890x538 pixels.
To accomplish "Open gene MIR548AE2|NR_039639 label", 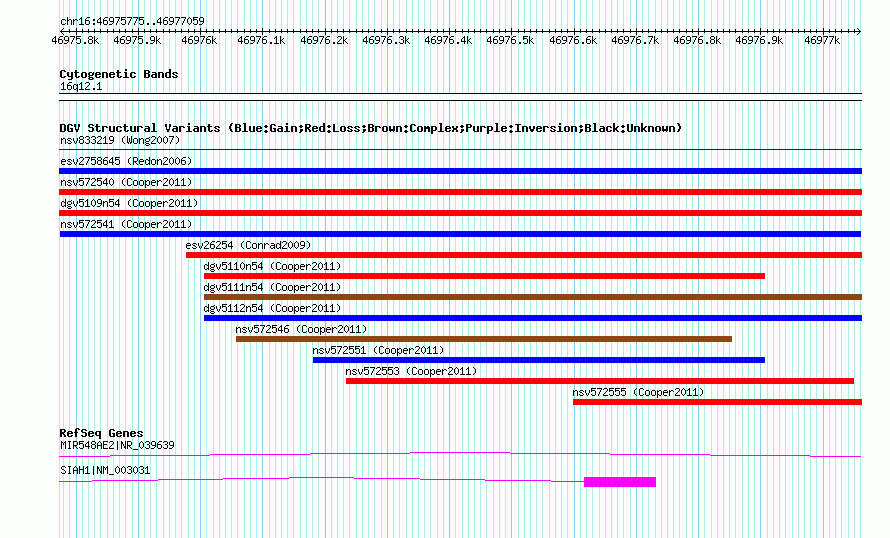I will [117, 445].
